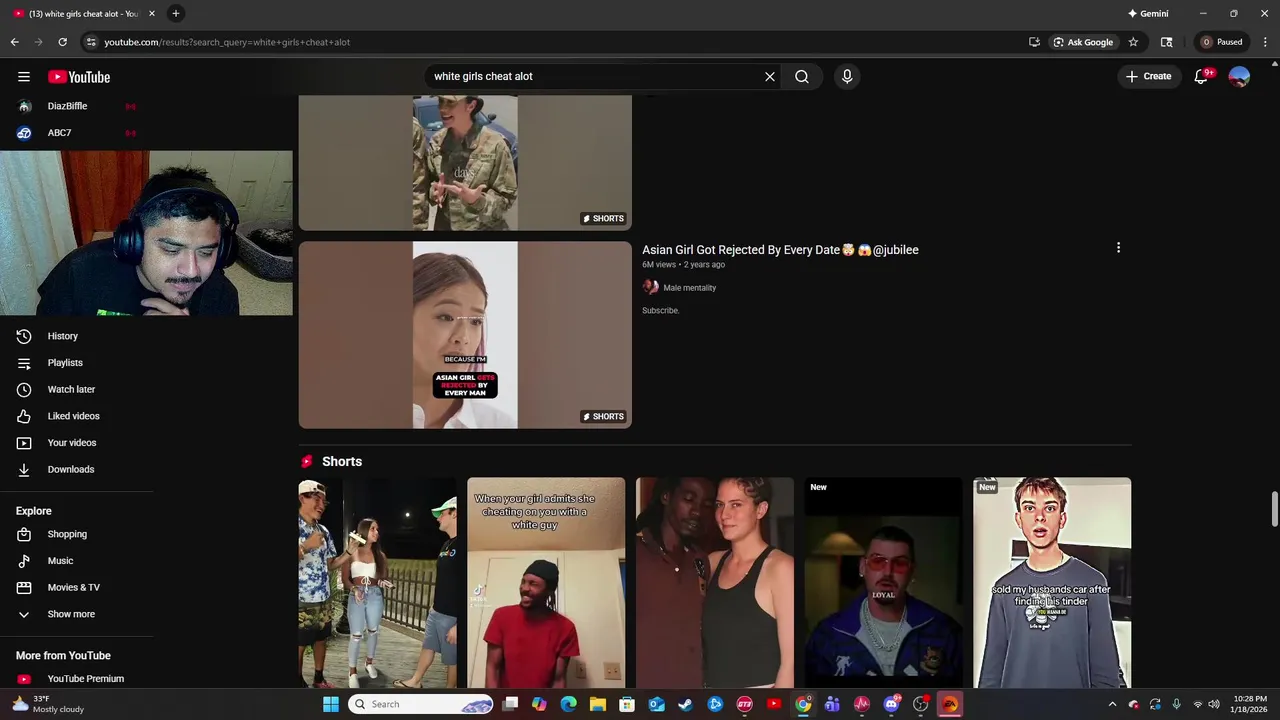Click the page scrollbar thumb

point(1274,509)
